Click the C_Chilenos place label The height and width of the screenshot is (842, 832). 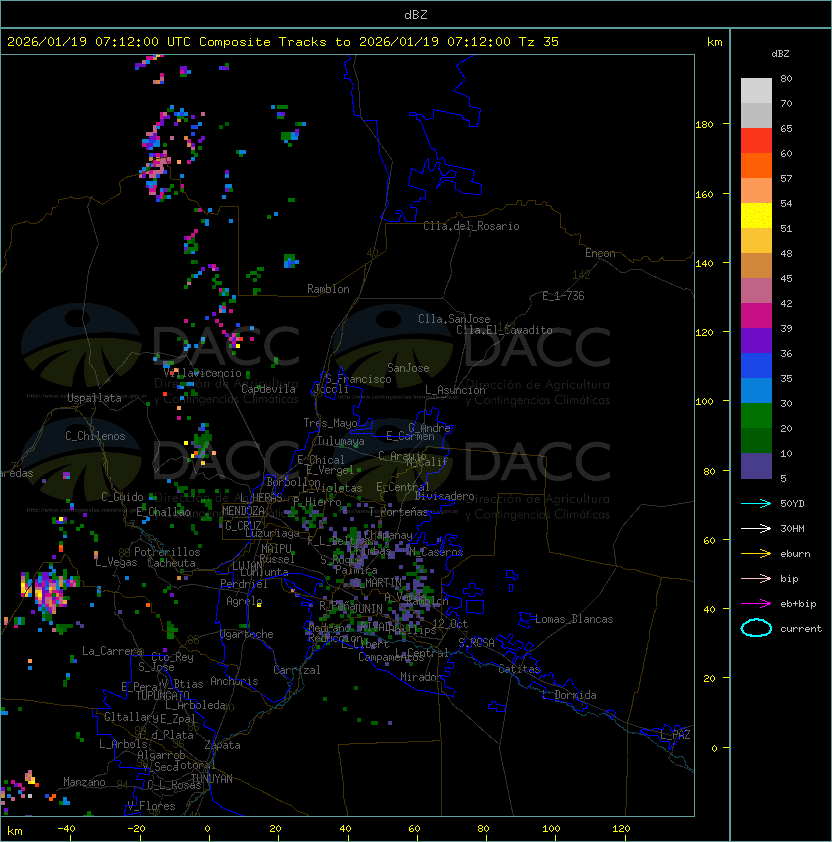(95, 436)
